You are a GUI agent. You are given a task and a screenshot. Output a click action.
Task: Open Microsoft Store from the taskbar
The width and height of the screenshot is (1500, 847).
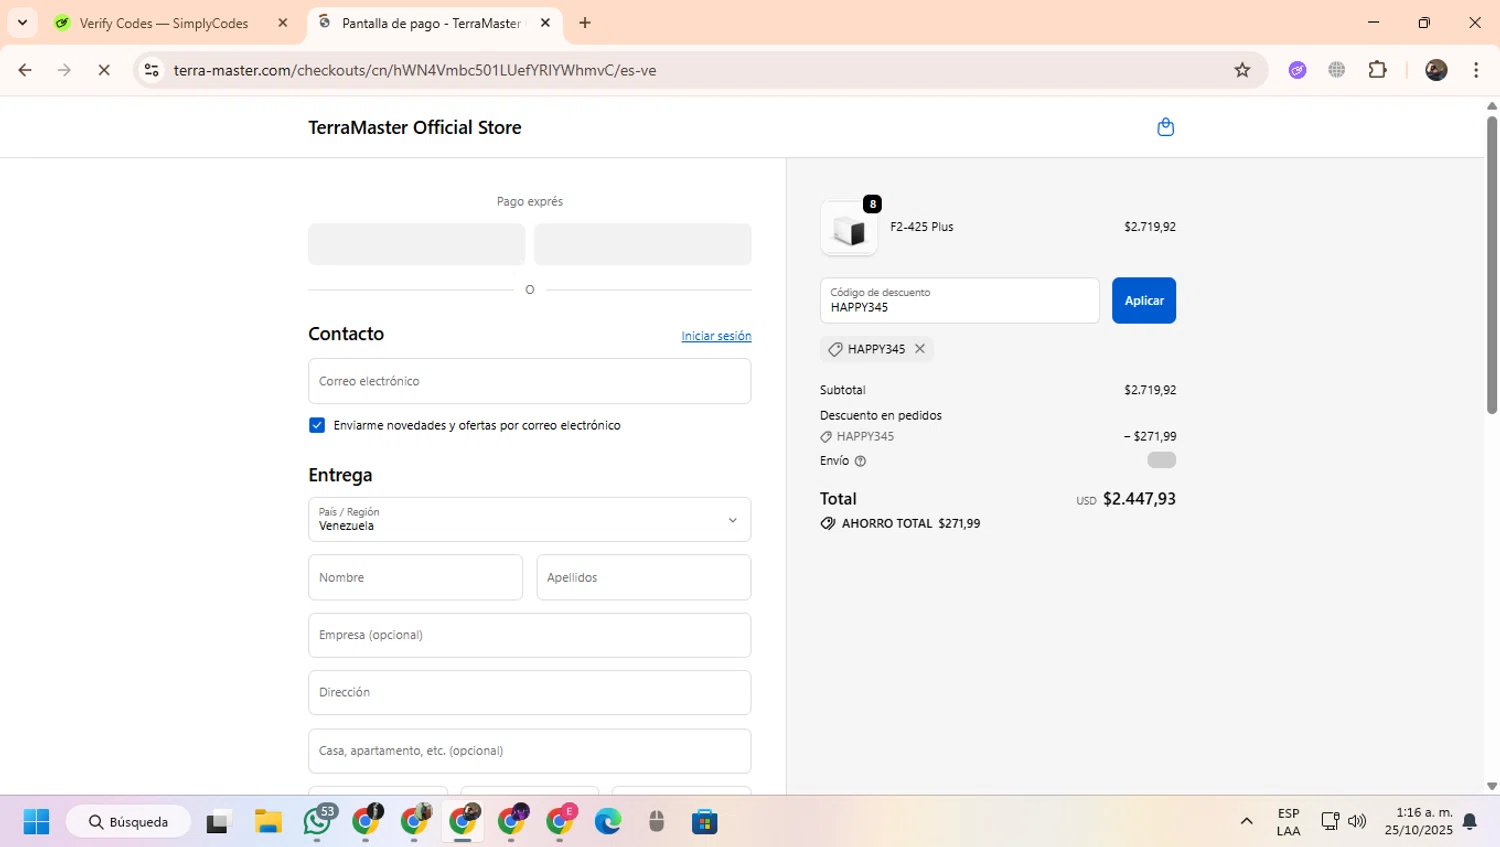(x=705, y=822)
